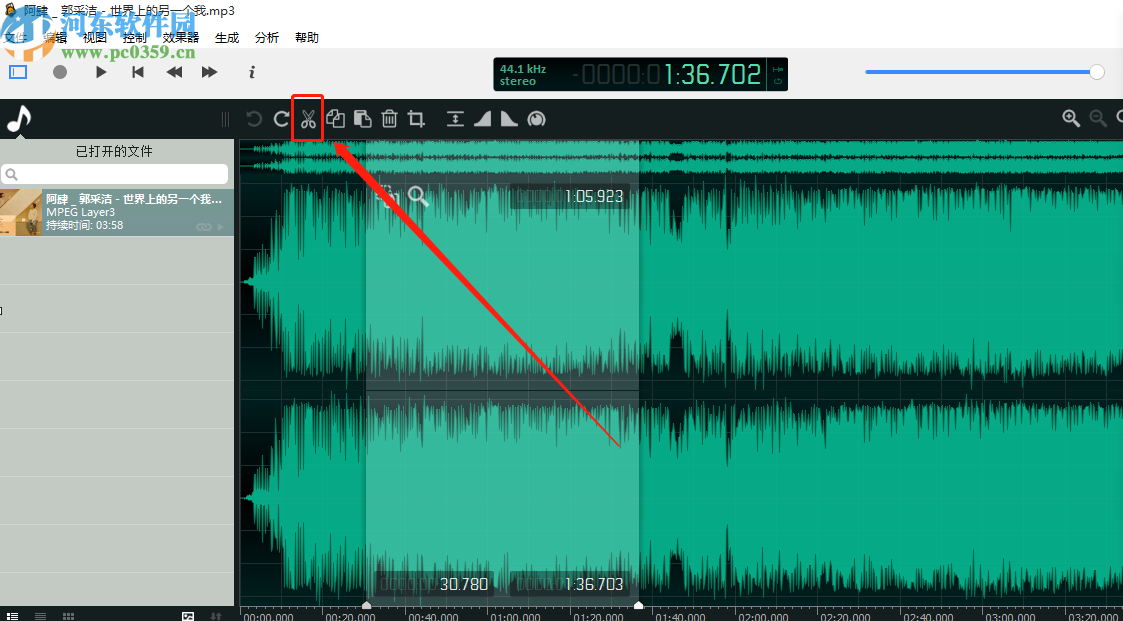Apply the Trim tool icon

click(416, 119)
